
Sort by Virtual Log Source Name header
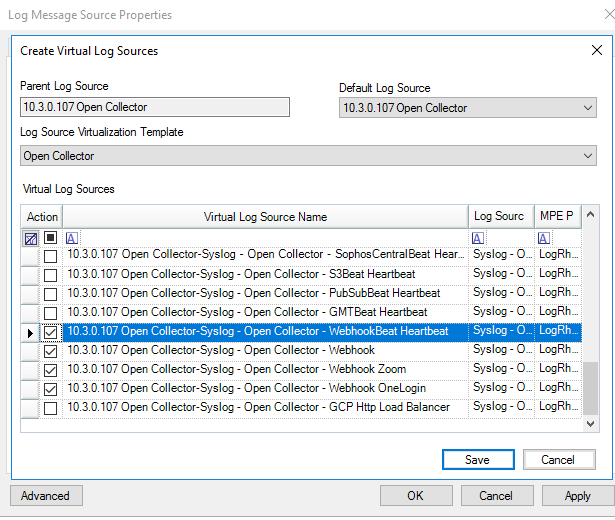(x=265, y=216)
